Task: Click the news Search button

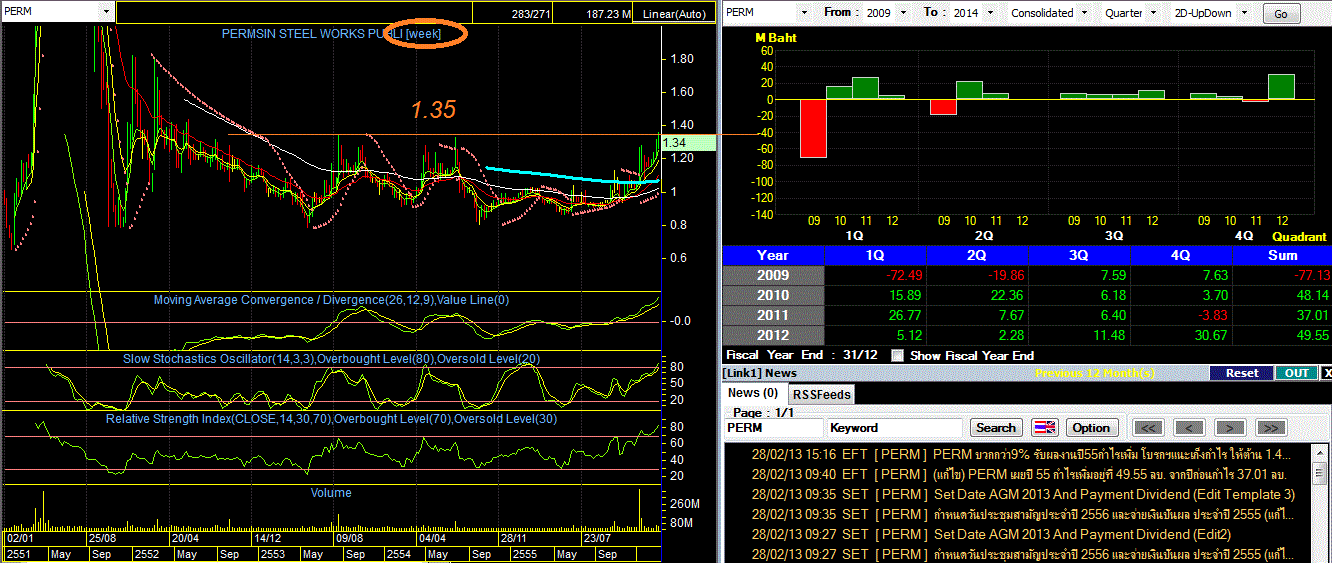Action: (996, 427)
